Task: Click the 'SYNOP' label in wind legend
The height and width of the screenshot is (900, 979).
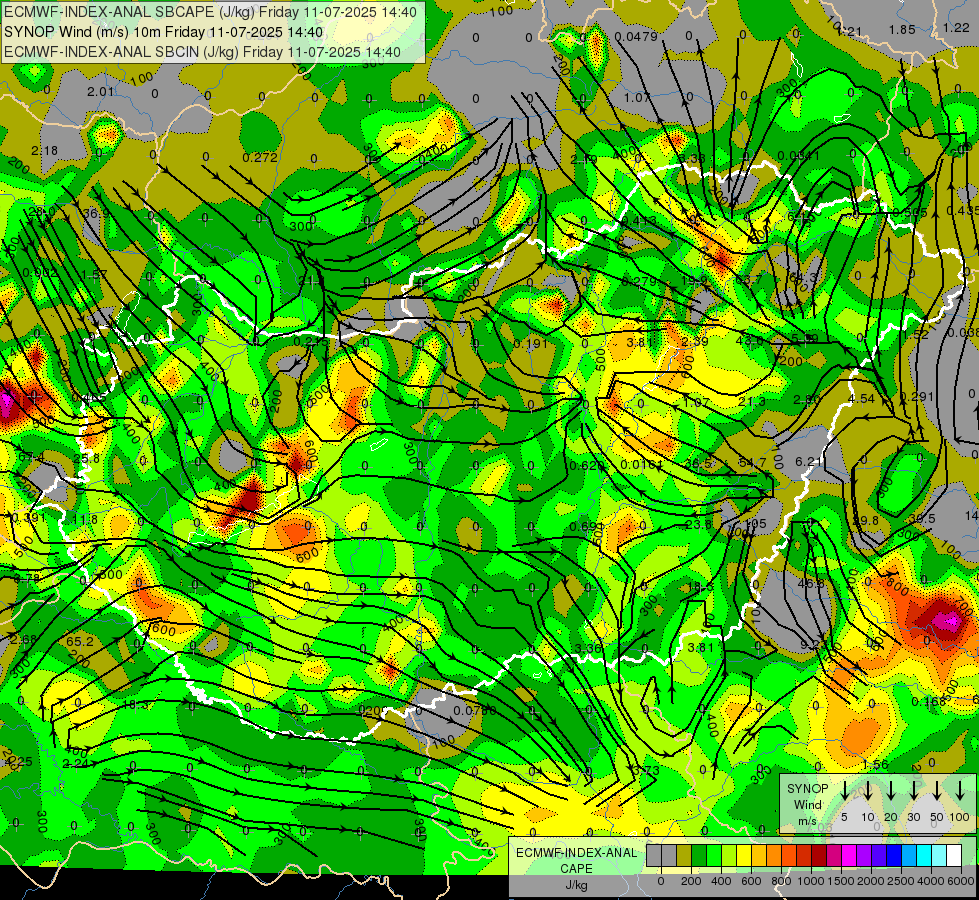Action: 807,788
